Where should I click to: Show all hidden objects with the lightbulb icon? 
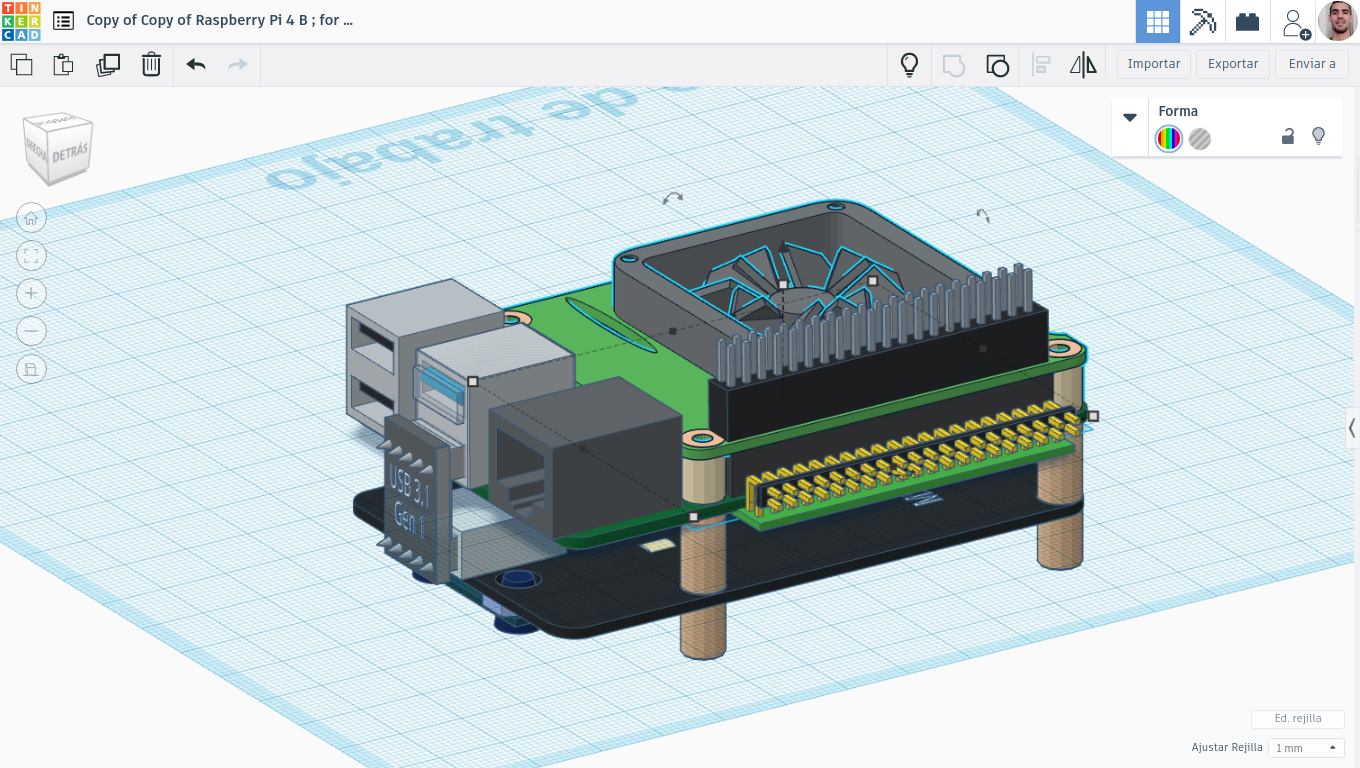click(909, 65)
